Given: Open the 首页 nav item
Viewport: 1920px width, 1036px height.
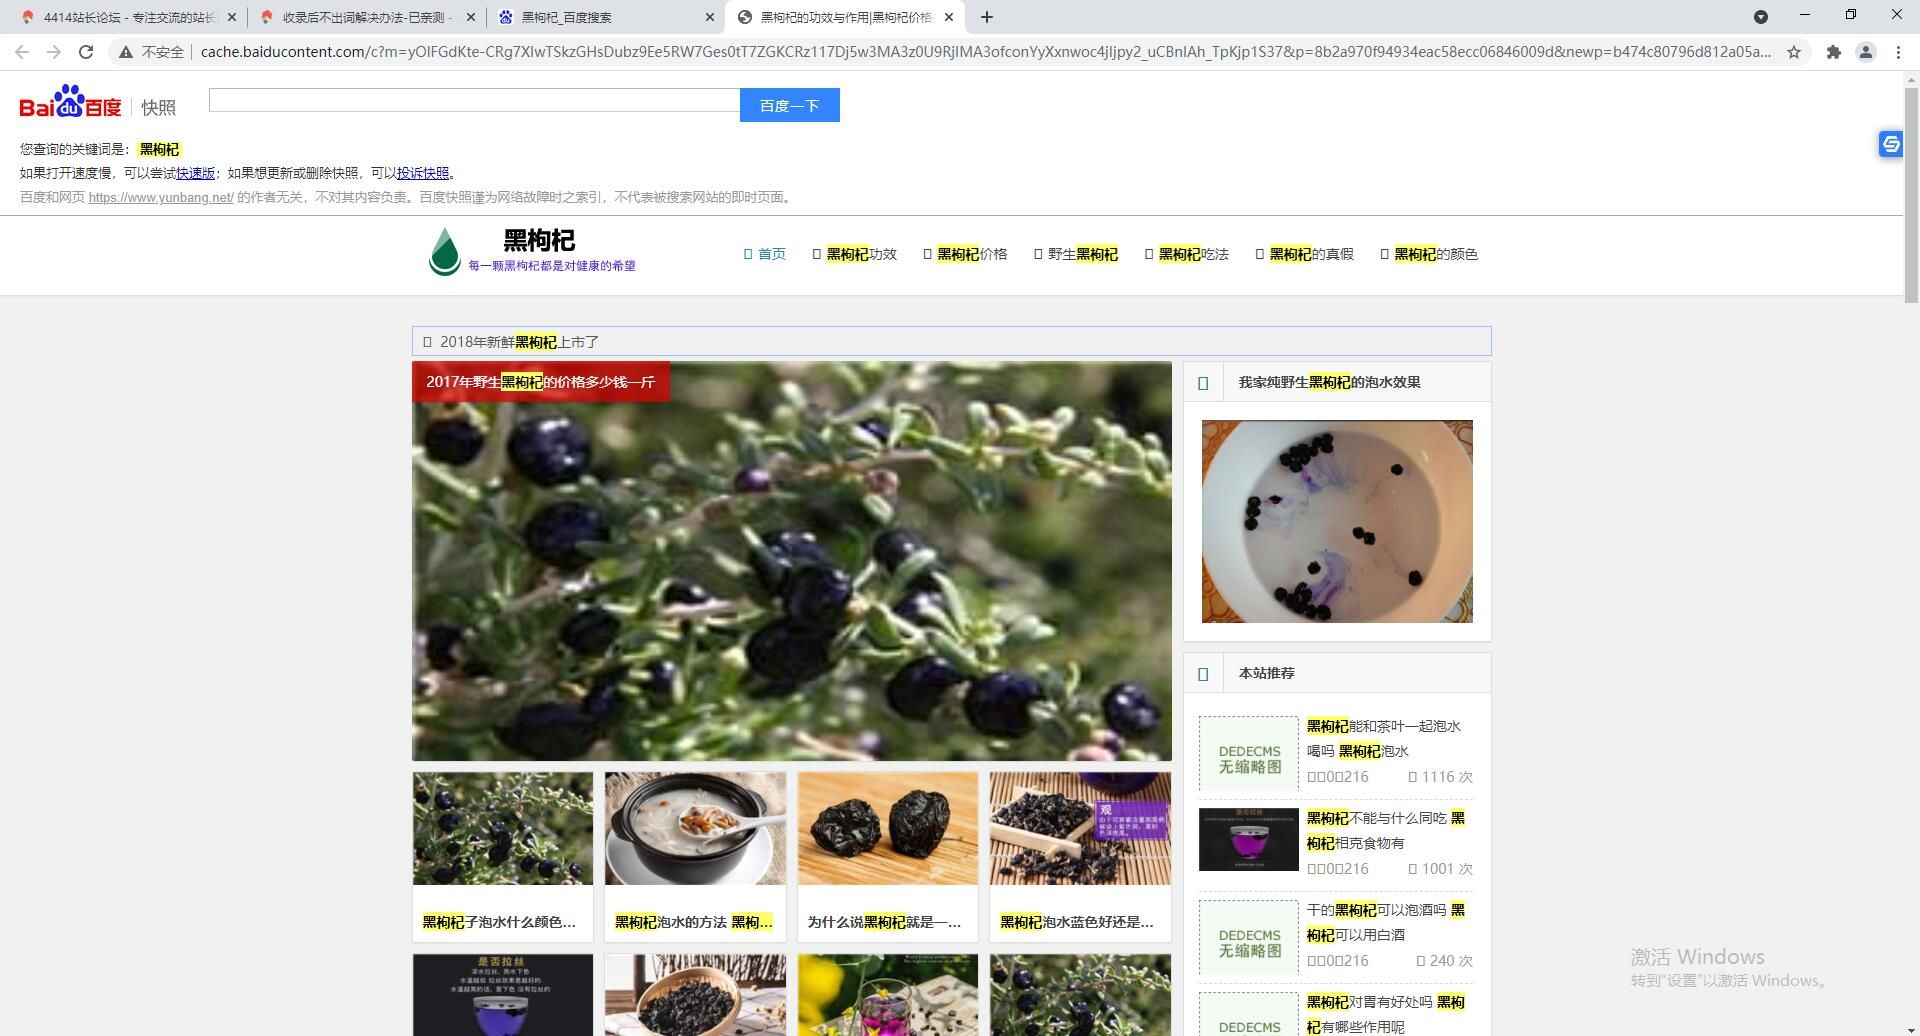Looking at the screenshot, I should coord(765,254).
